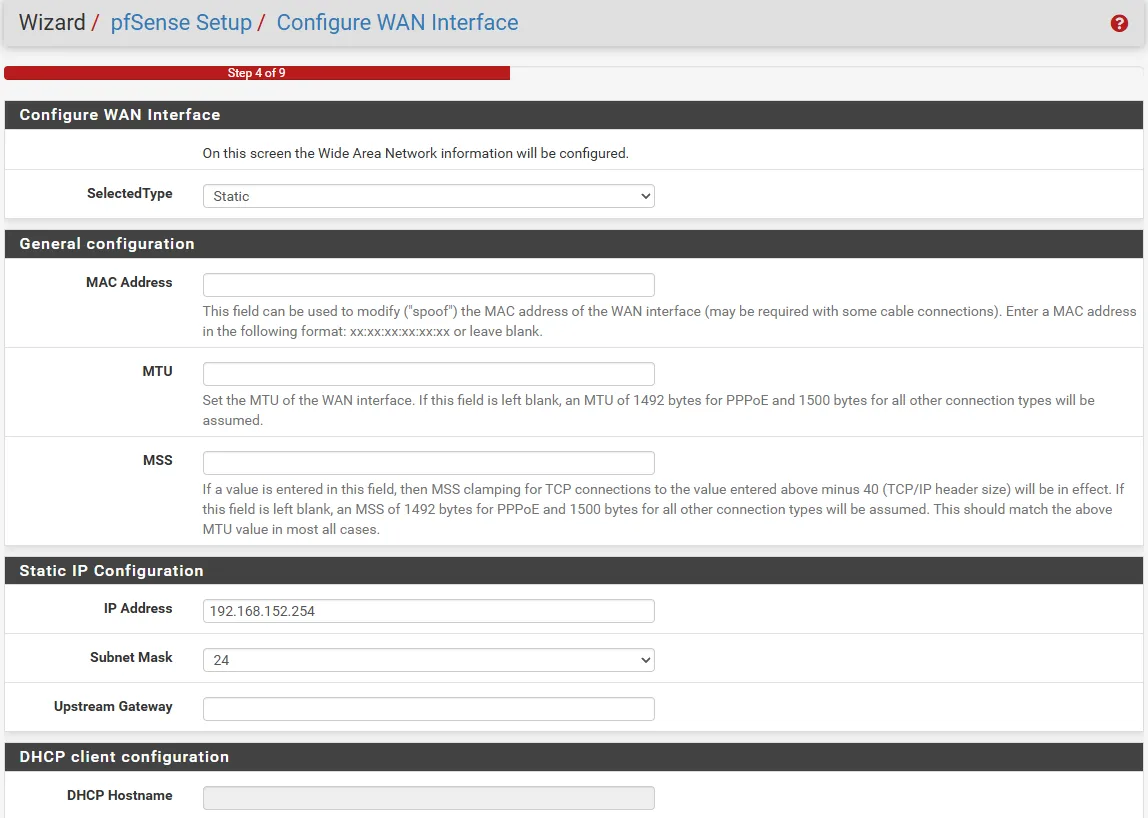Click the General configuration section header
Image resolution: width=1148 pixels, height=818 pixels.
tap(573, 244)
